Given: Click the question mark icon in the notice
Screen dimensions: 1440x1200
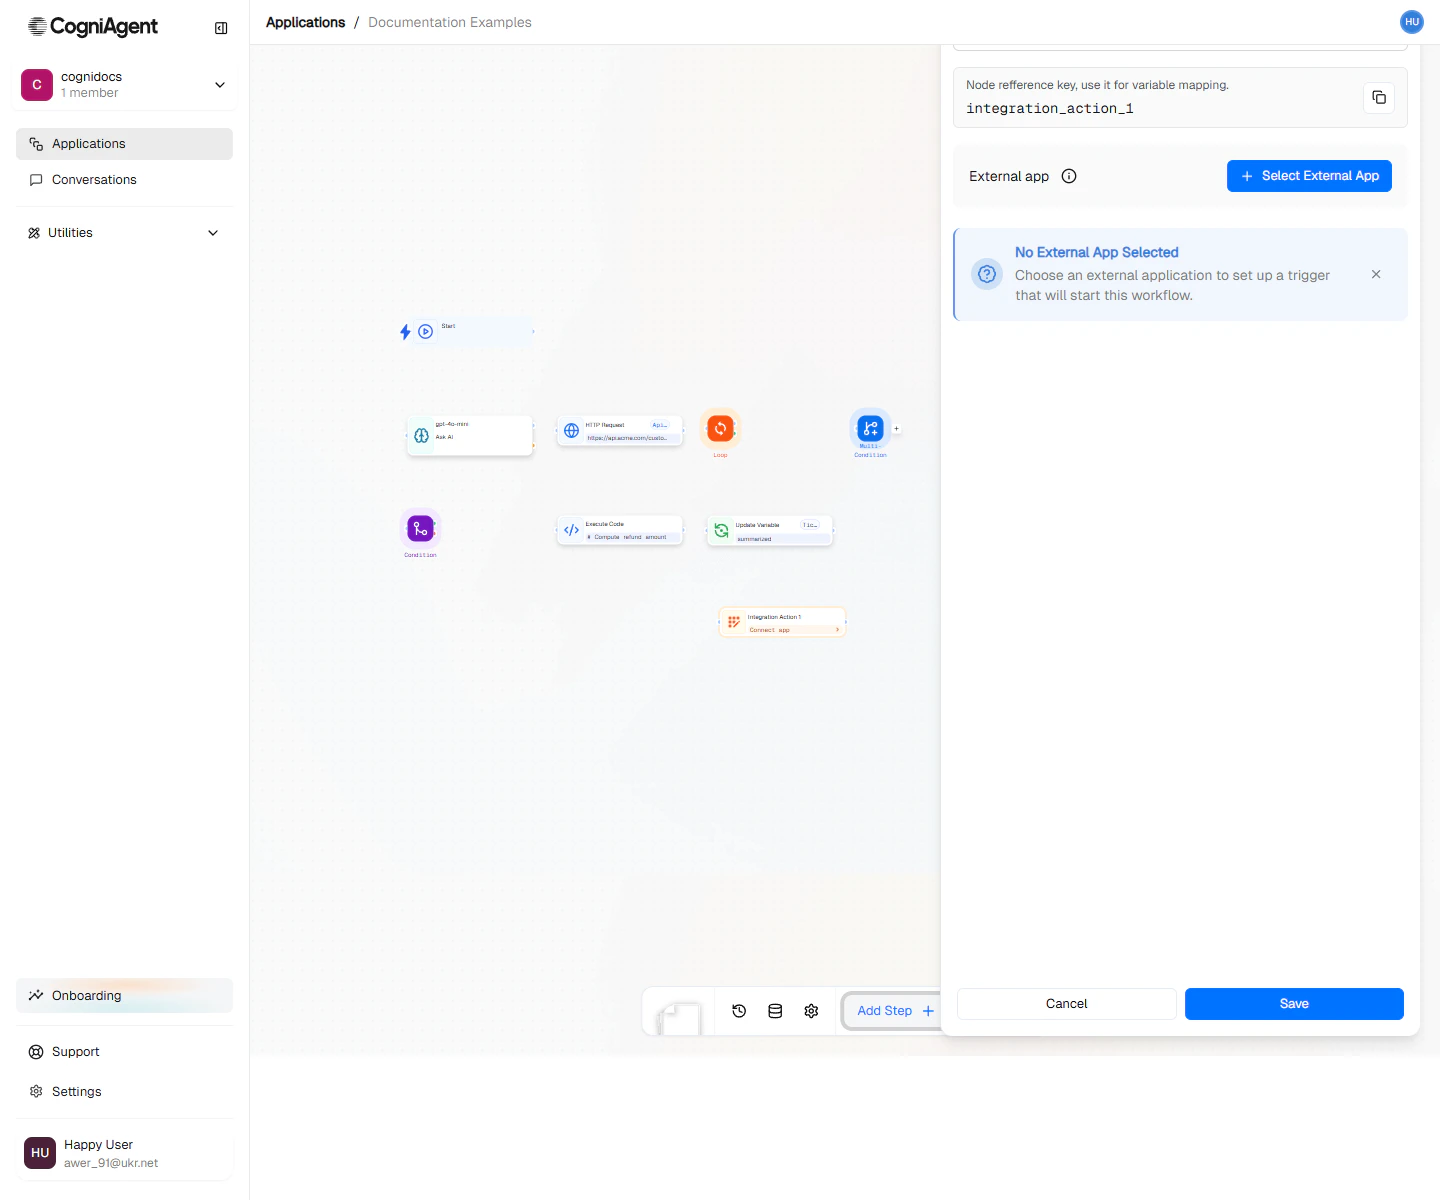Looking at the screenshot, I should 987,274.
